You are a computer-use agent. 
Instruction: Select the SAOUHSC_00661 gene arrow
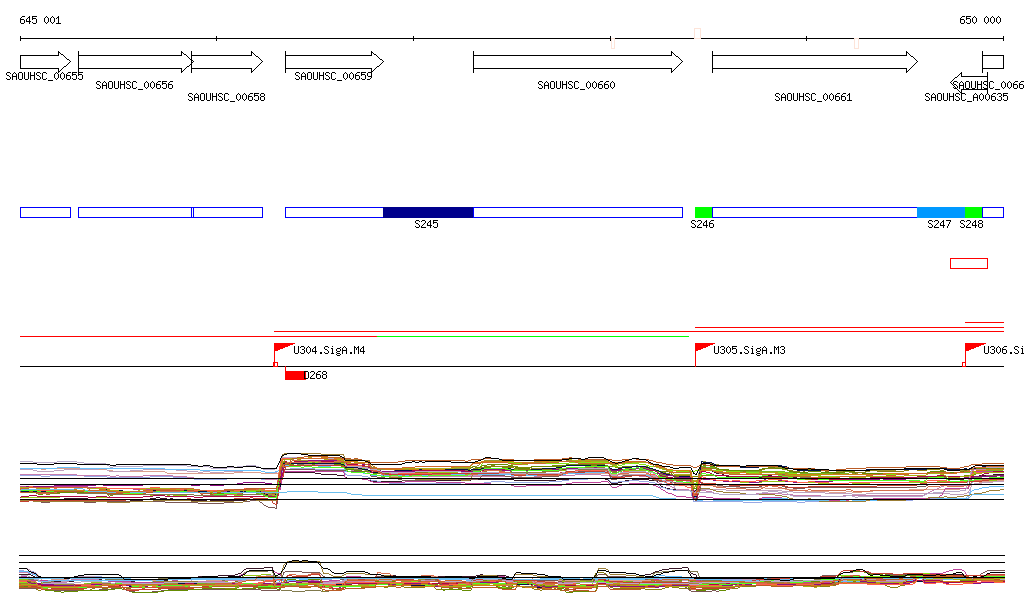(814, 62)
